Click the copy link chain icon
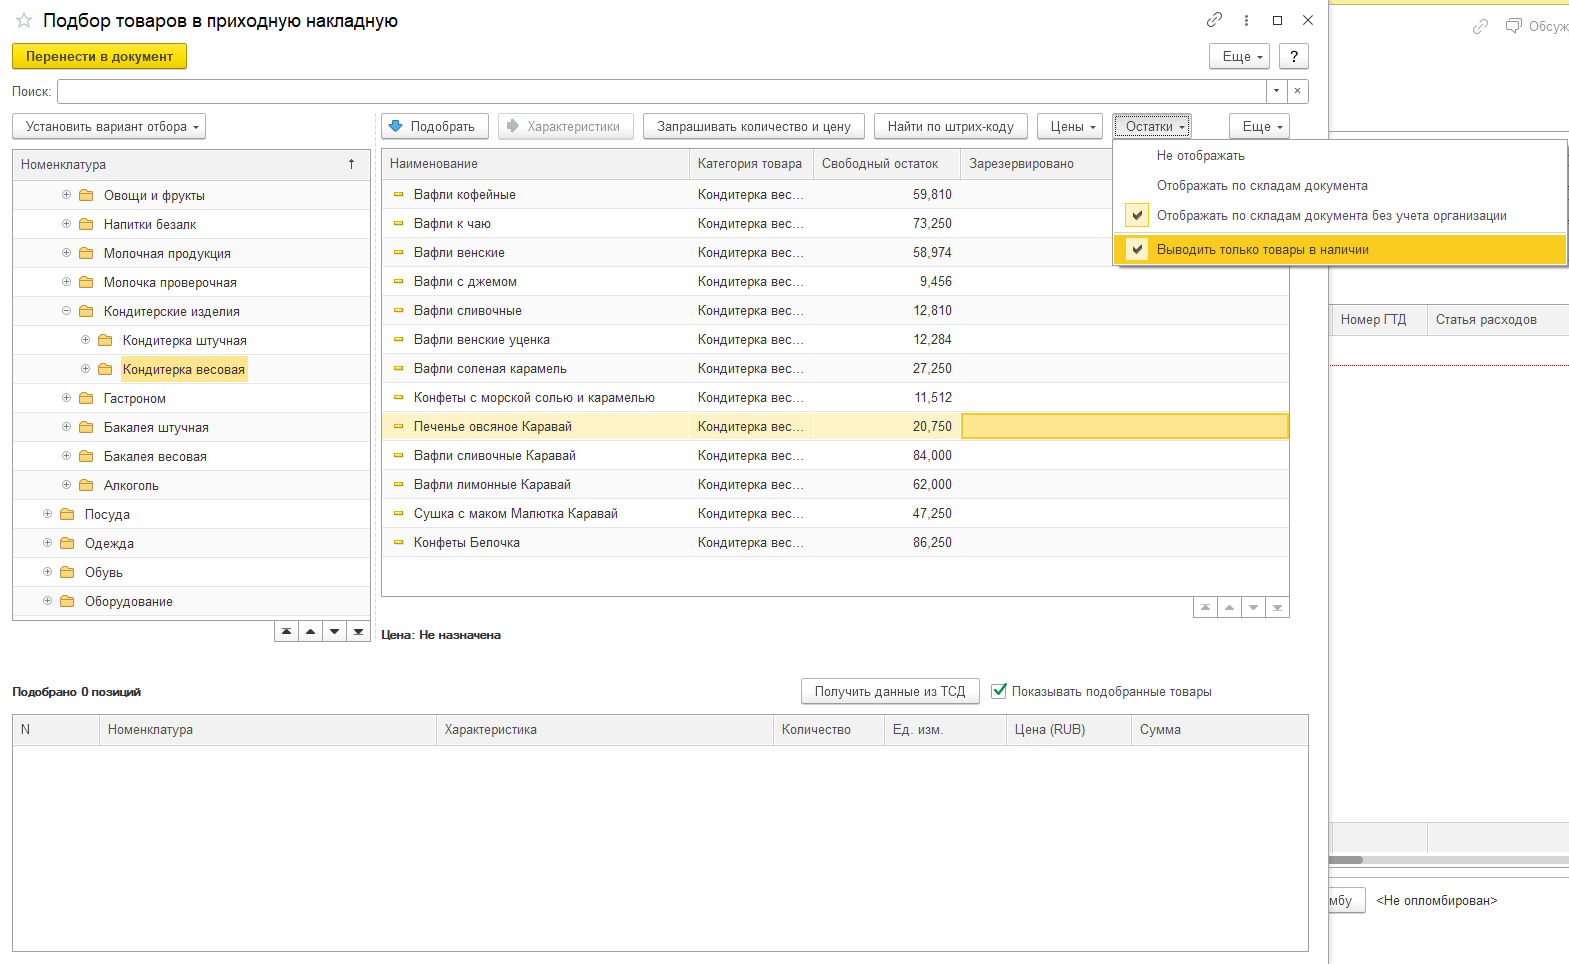This screenshot has width=1569, height=964. tap(1214, 20)
